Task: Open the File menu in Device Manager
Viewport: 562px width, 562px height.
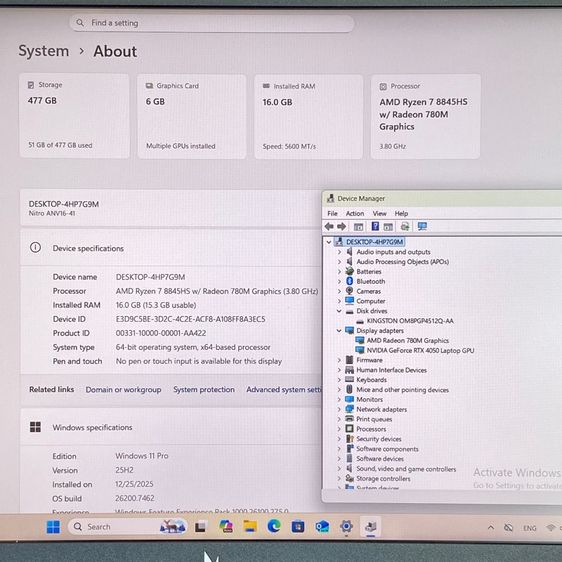Action: tap(332, 213)
